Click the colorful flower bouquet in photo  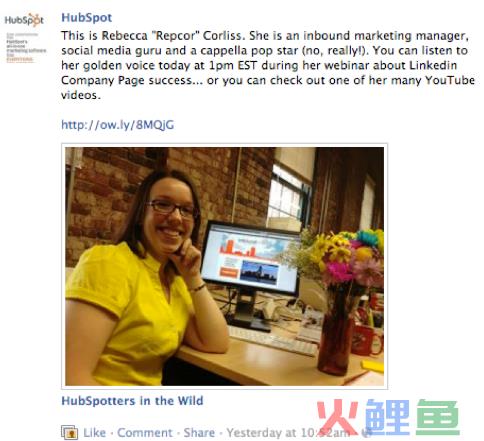coord(347,262)
